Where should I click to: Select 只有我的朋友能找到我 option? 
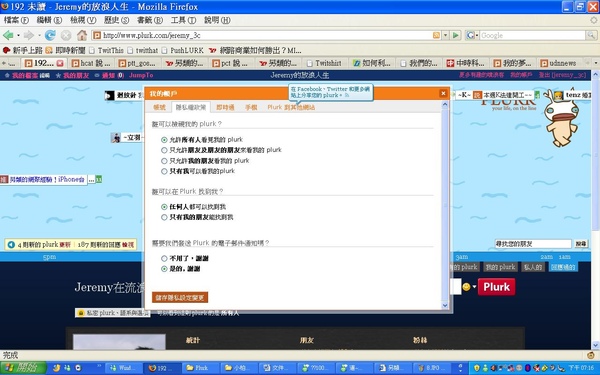point(164,217)
